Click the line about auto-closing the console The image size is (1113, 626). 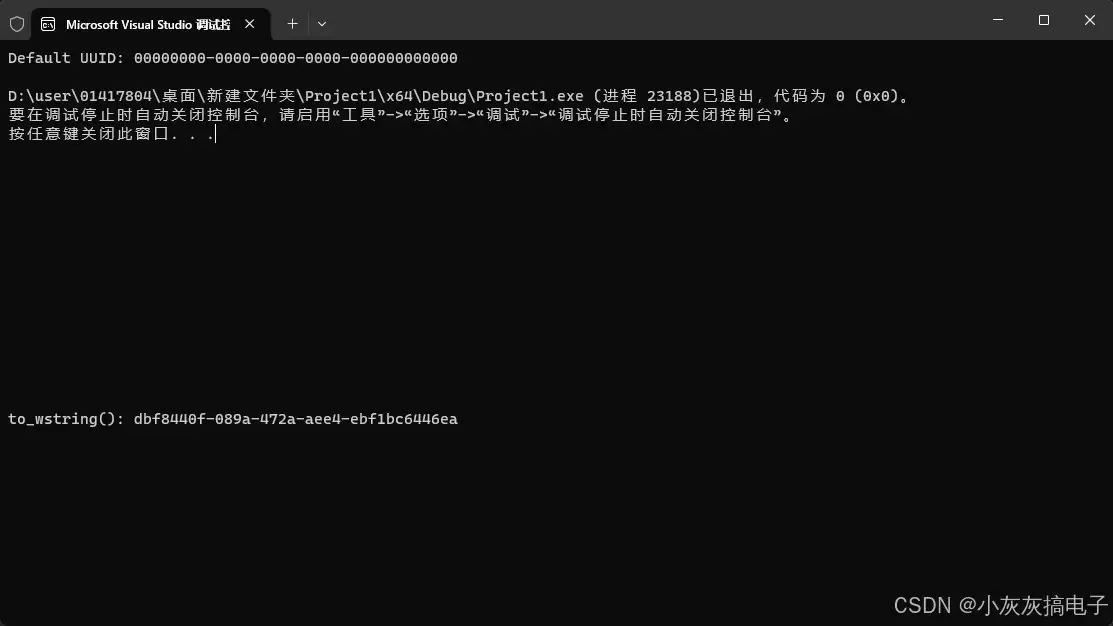[x=400, y=115]
